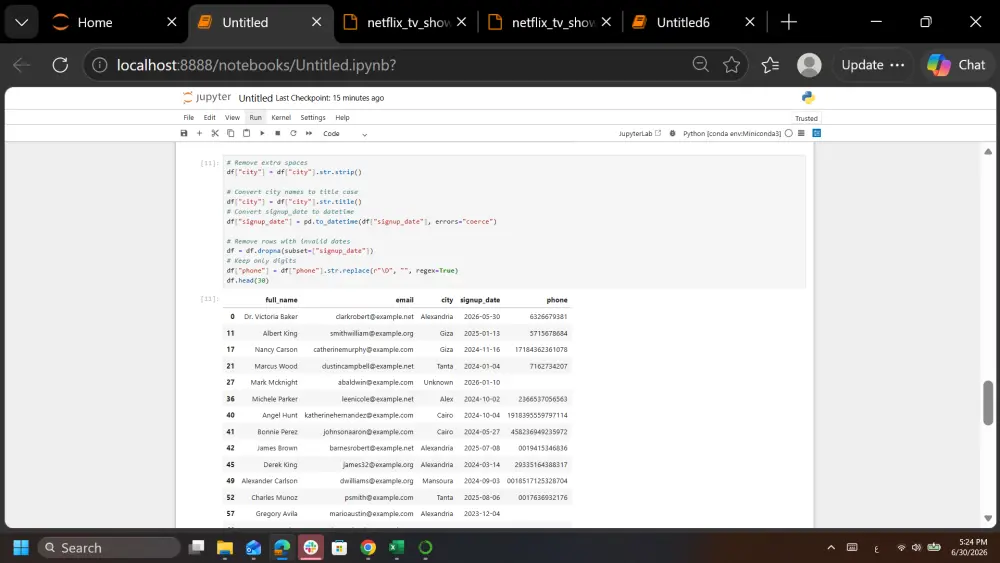
Task: Click the Python logo icon
Action: [x=808, y=98]
